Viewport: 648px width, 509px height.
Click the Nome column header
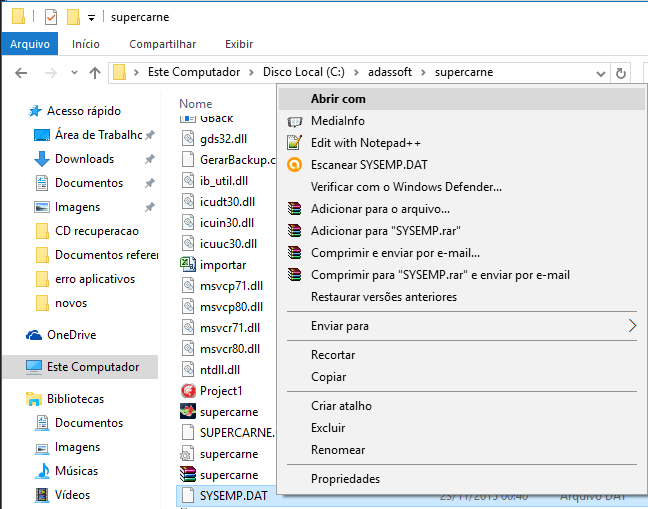(x=195, y=104)
